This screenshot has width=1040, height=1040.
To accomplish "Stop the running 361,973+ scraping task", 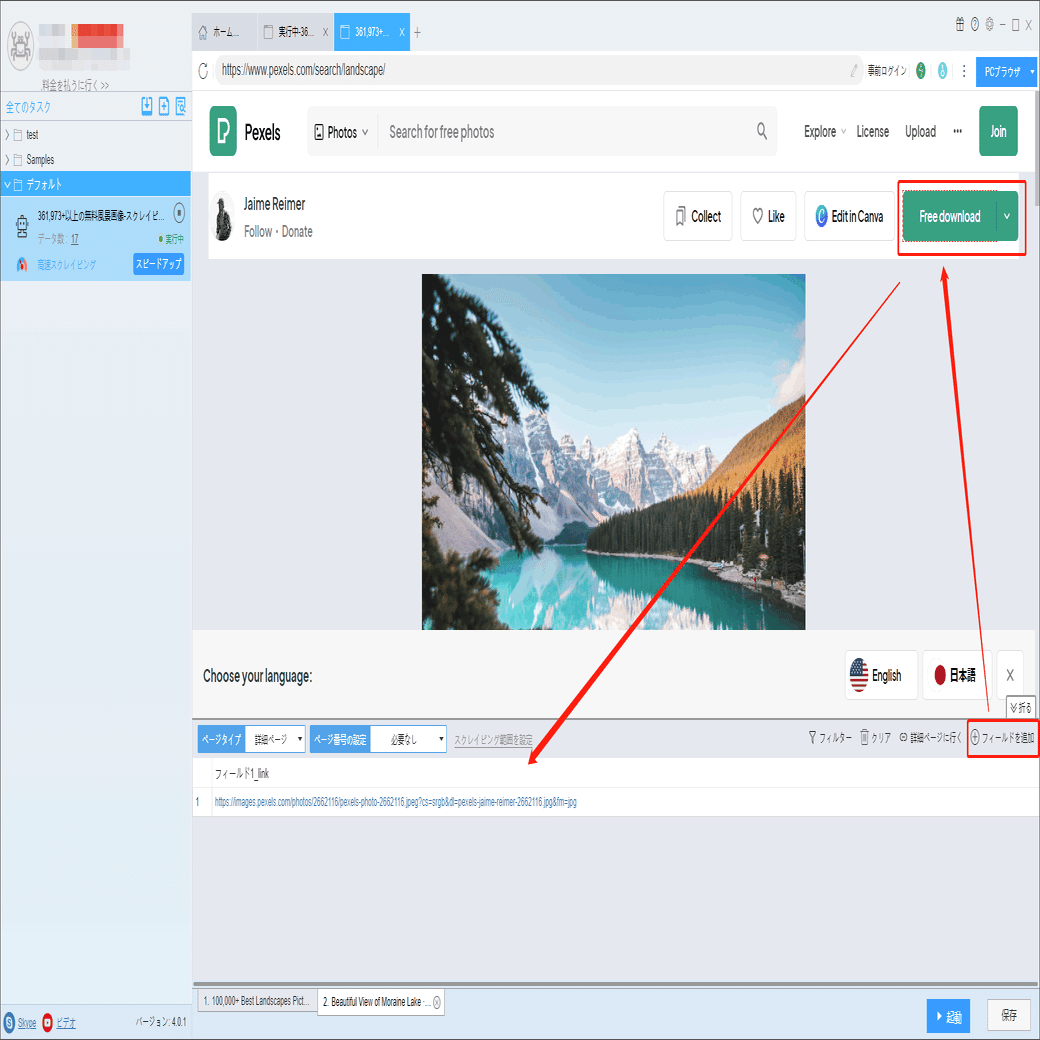I will point(179,213).
